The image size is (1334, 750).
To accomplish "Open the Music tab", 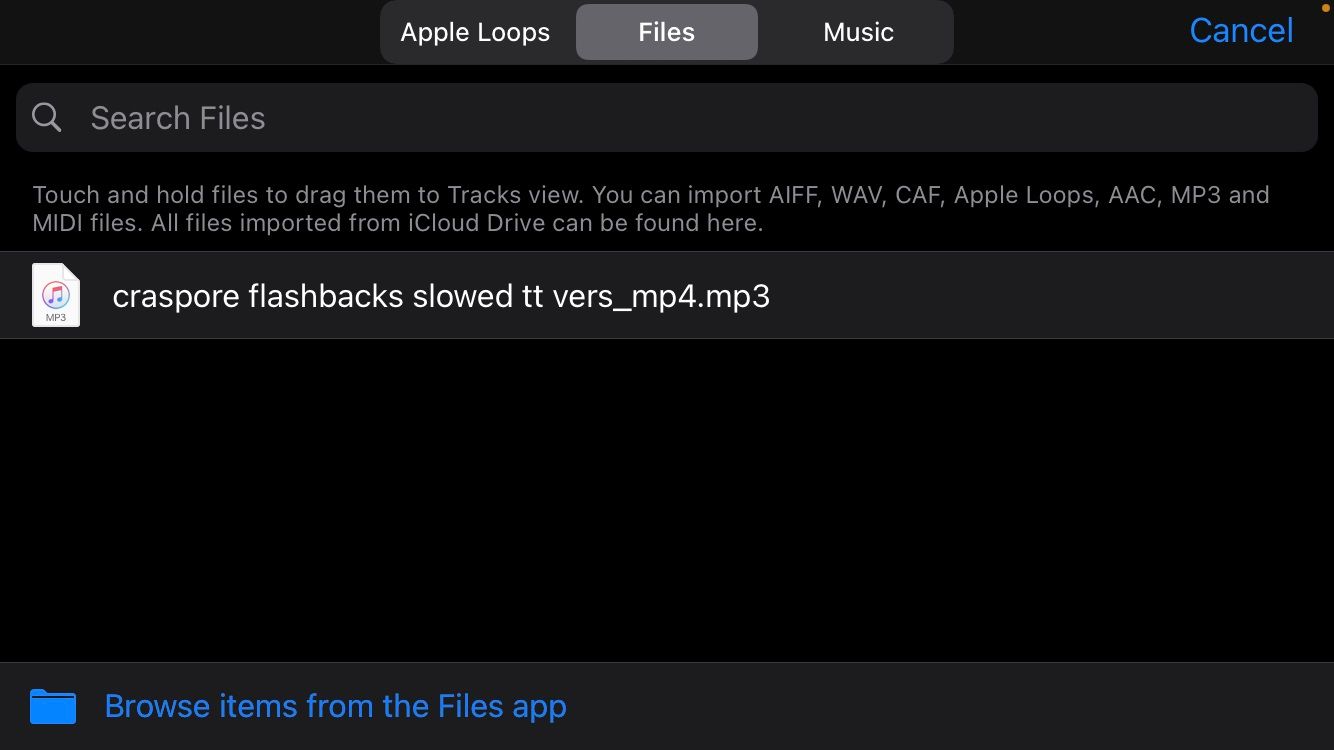I will pos(858,32).
